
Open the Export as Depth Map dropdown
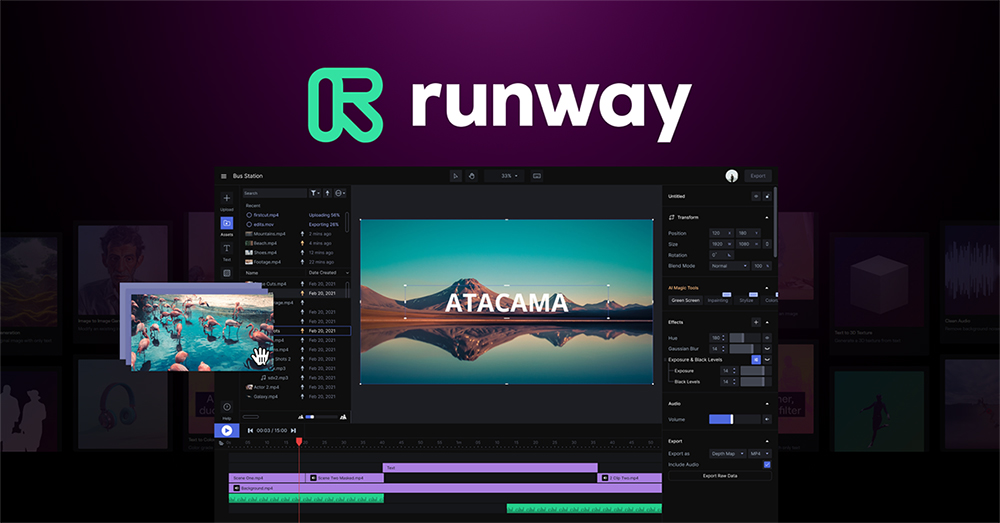pyautogui.click(x=728, y=453)
